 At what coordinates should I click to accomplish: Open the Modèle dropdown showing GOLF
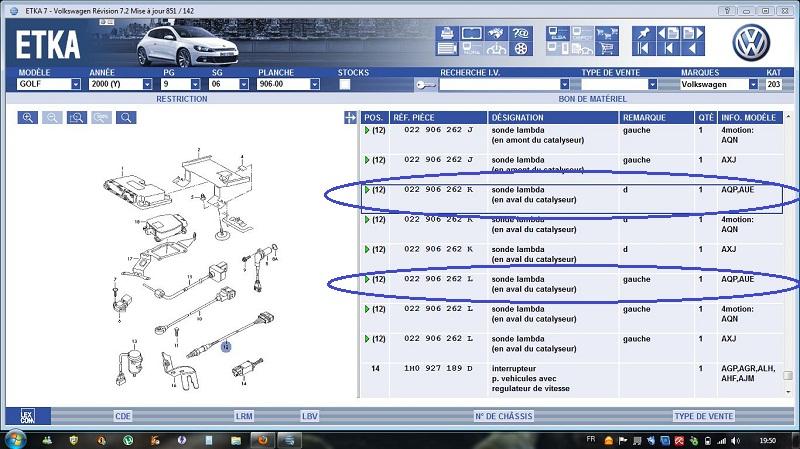[x=76, y=84]
